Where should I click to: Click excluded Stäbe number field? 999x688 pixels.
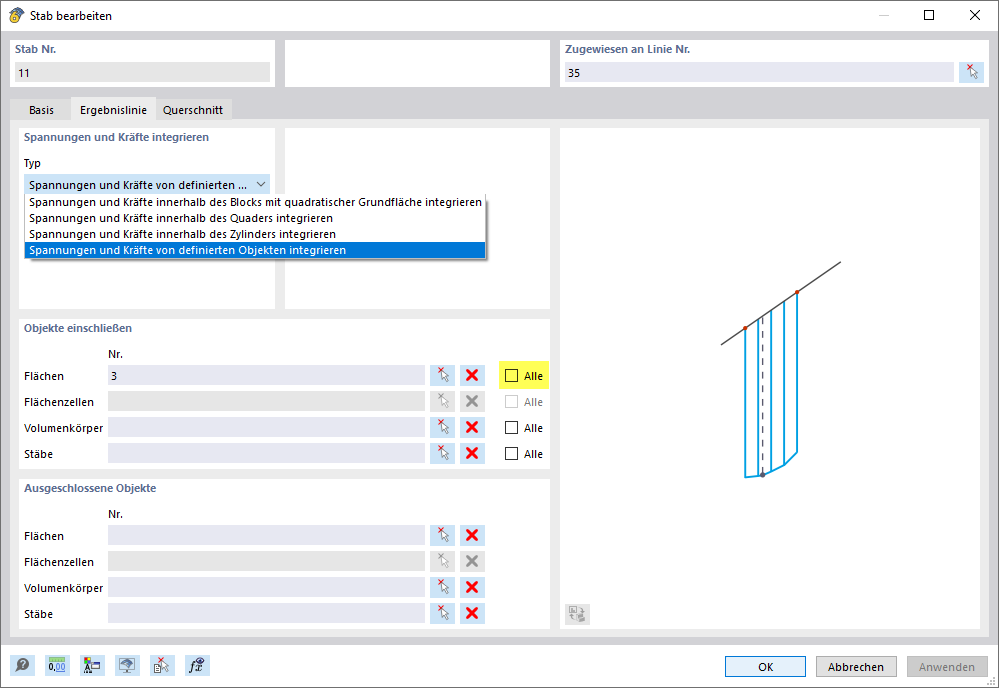click(266, 613)
